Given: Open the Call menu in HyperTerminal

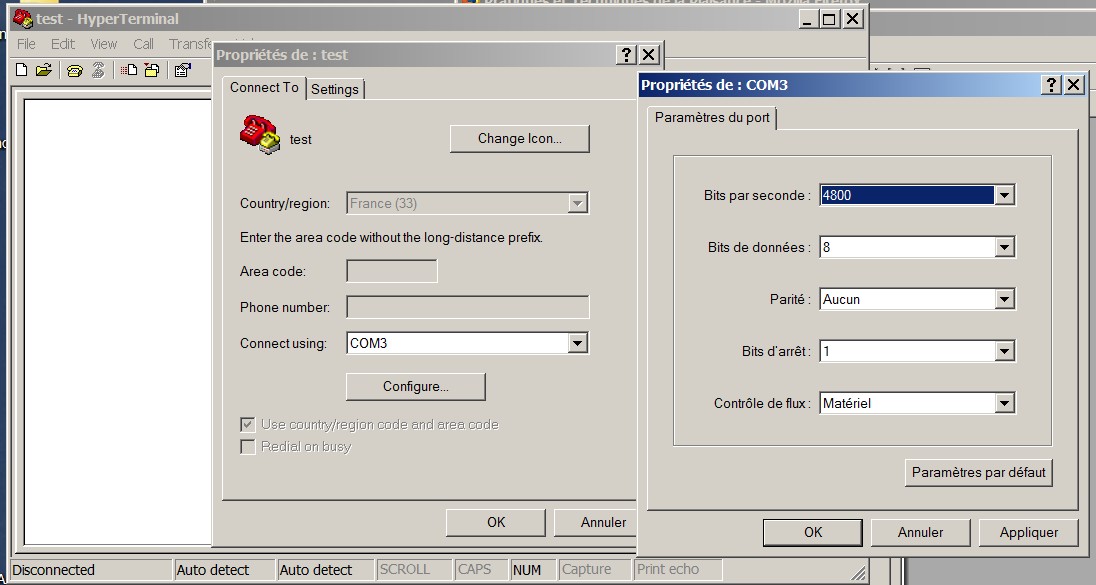Looking at the screenshot, I should point(143,44).
